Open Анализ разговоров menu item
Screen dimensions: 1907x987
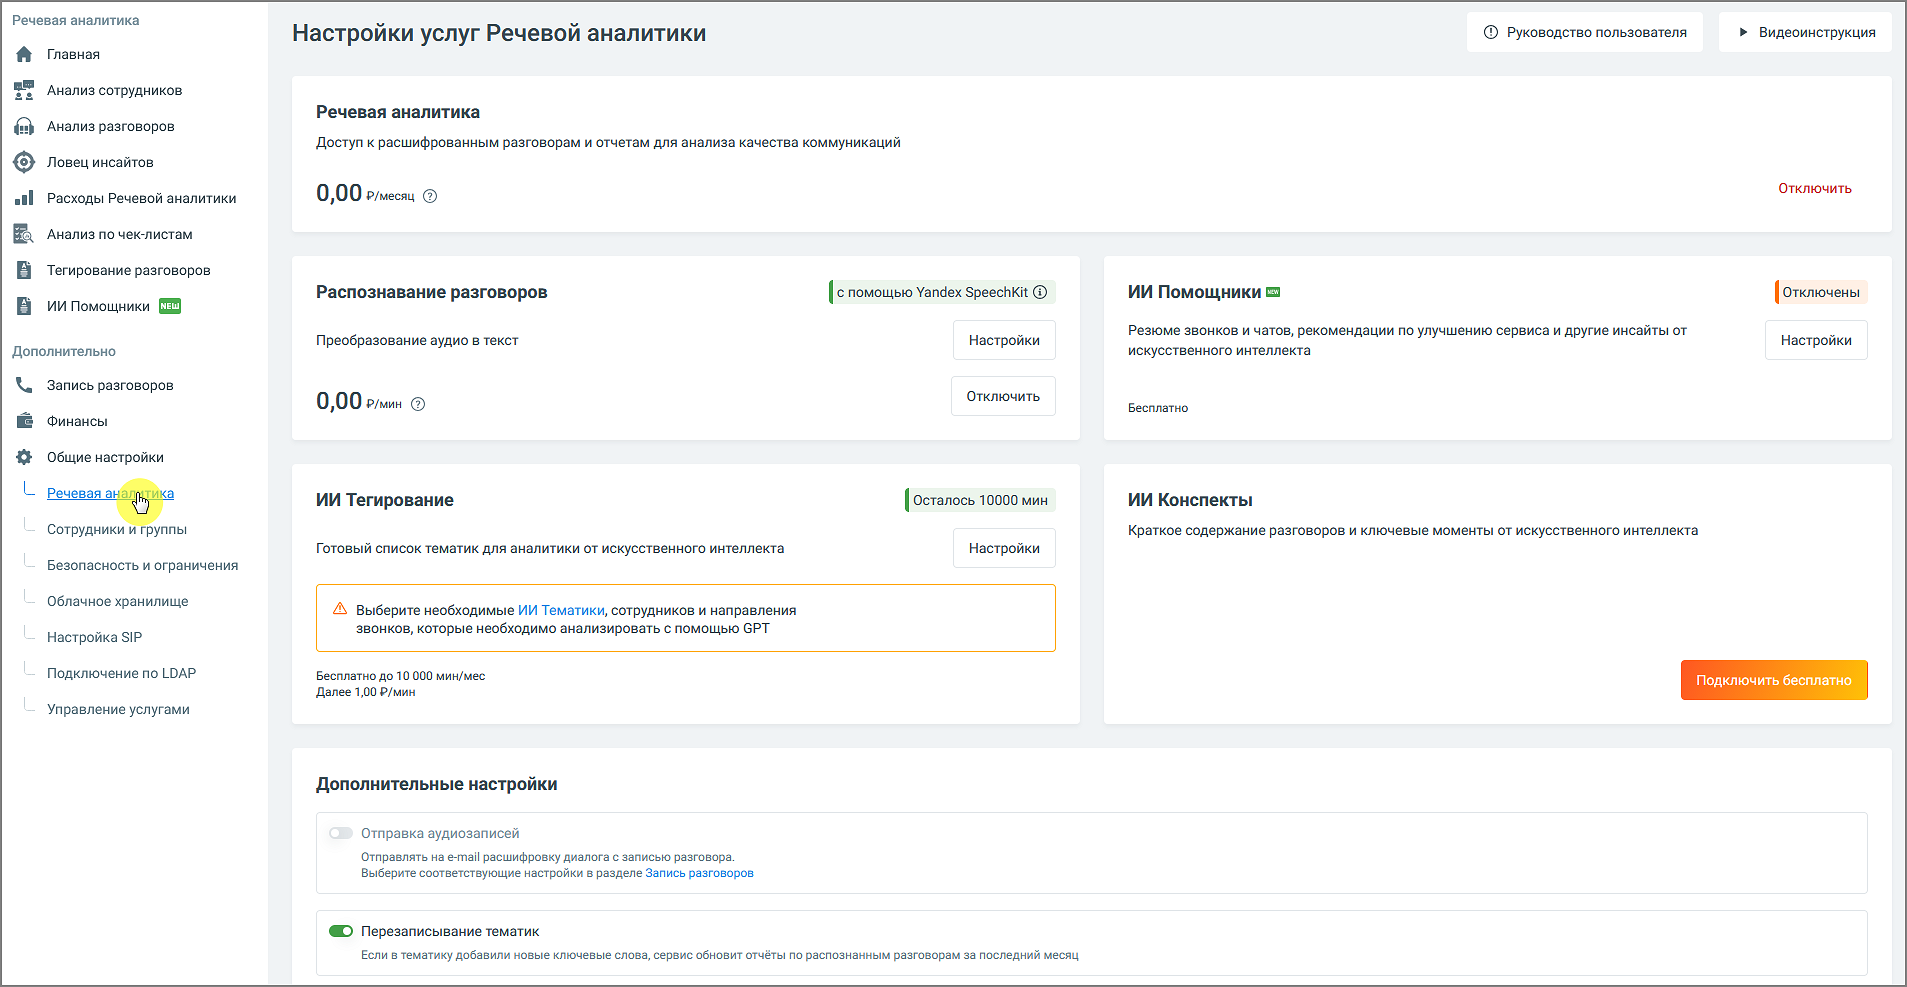(110, 126)
